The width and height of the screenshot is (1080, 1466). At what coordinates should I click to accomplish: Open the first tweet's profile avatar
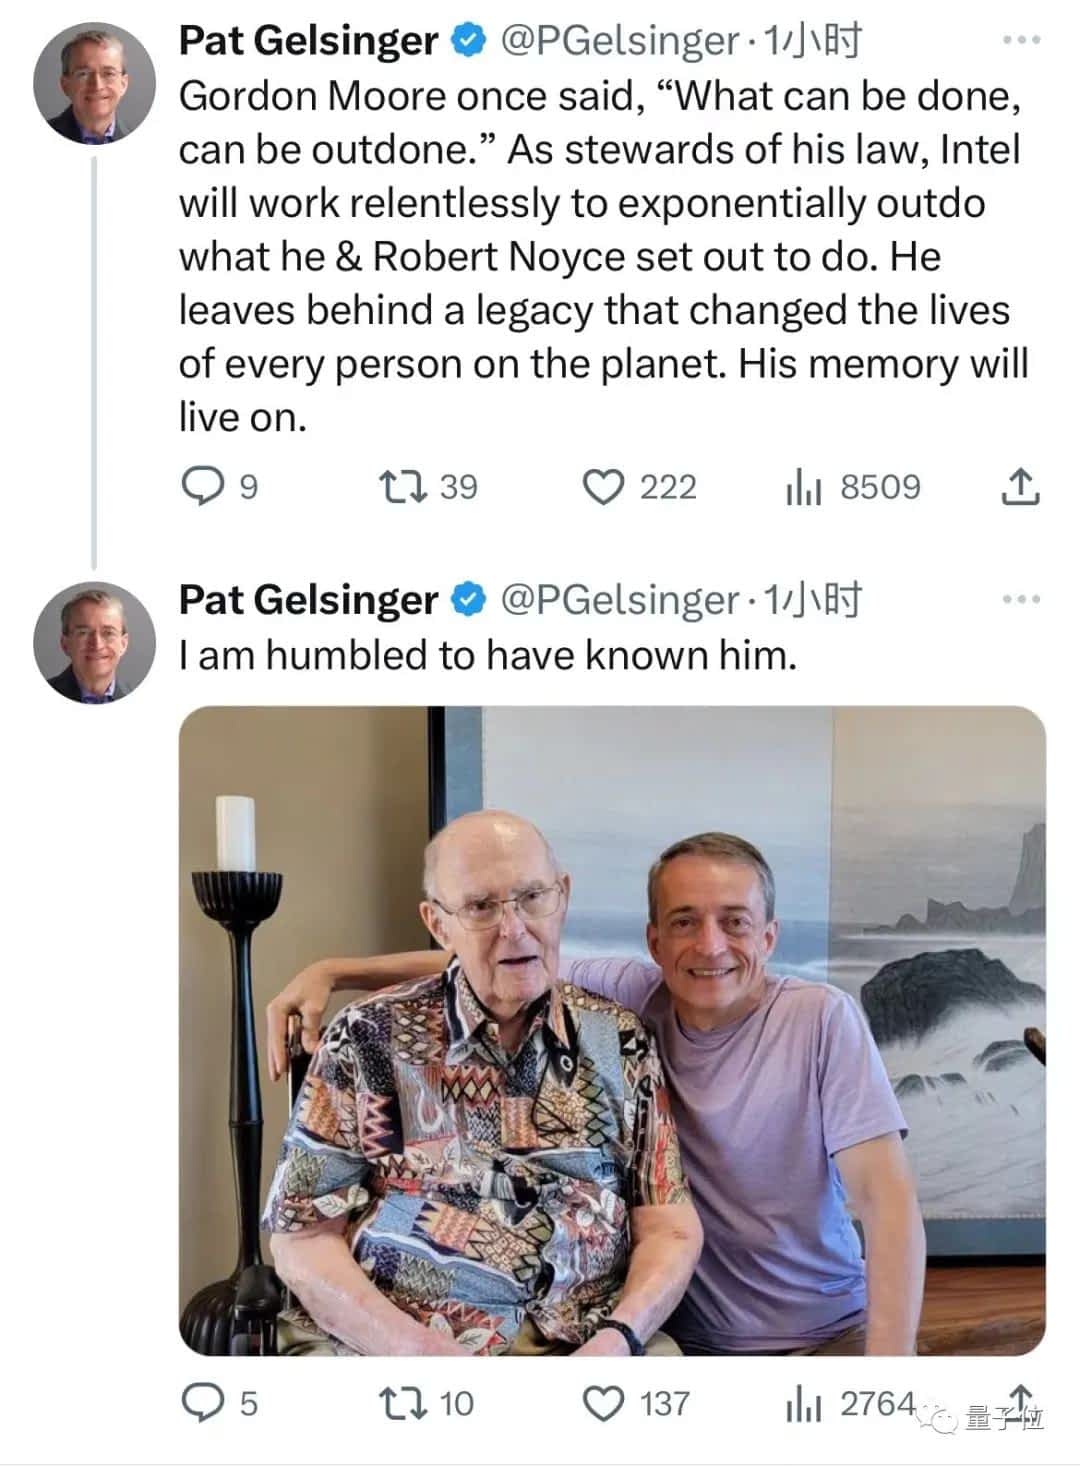[x=95, y=81]
